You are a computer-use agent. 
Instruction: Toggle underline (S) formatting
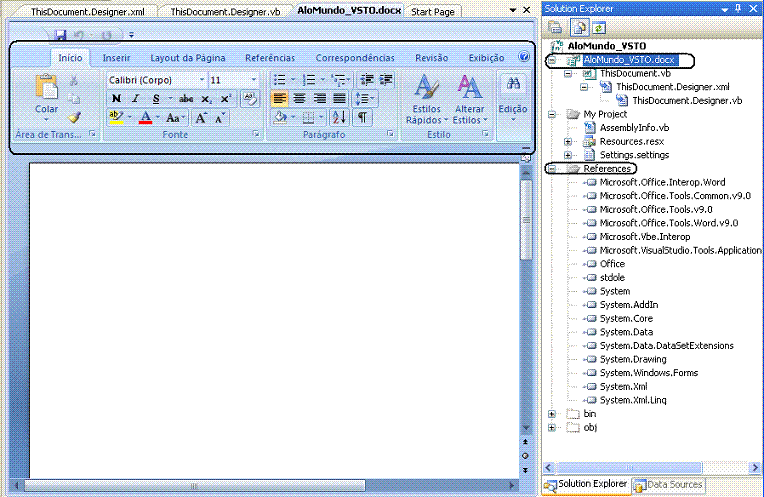pyautogui.click(x=156, y=98)
